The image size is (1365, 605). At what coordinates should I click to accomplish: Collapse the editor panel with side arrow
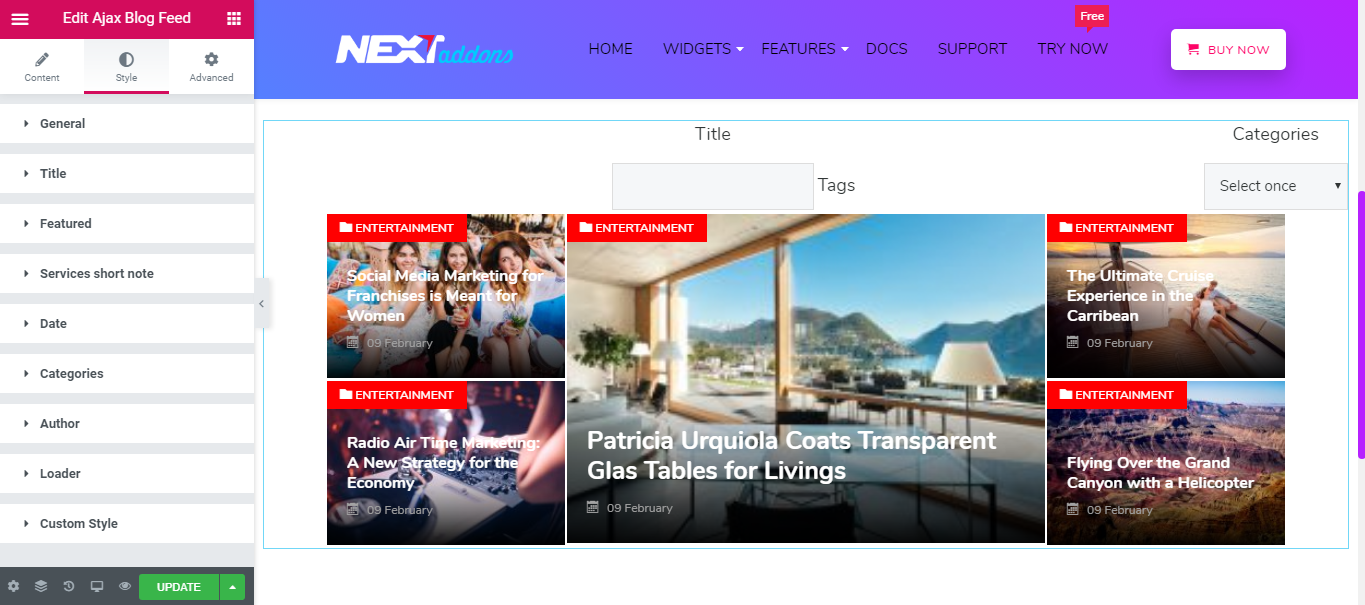261,303
